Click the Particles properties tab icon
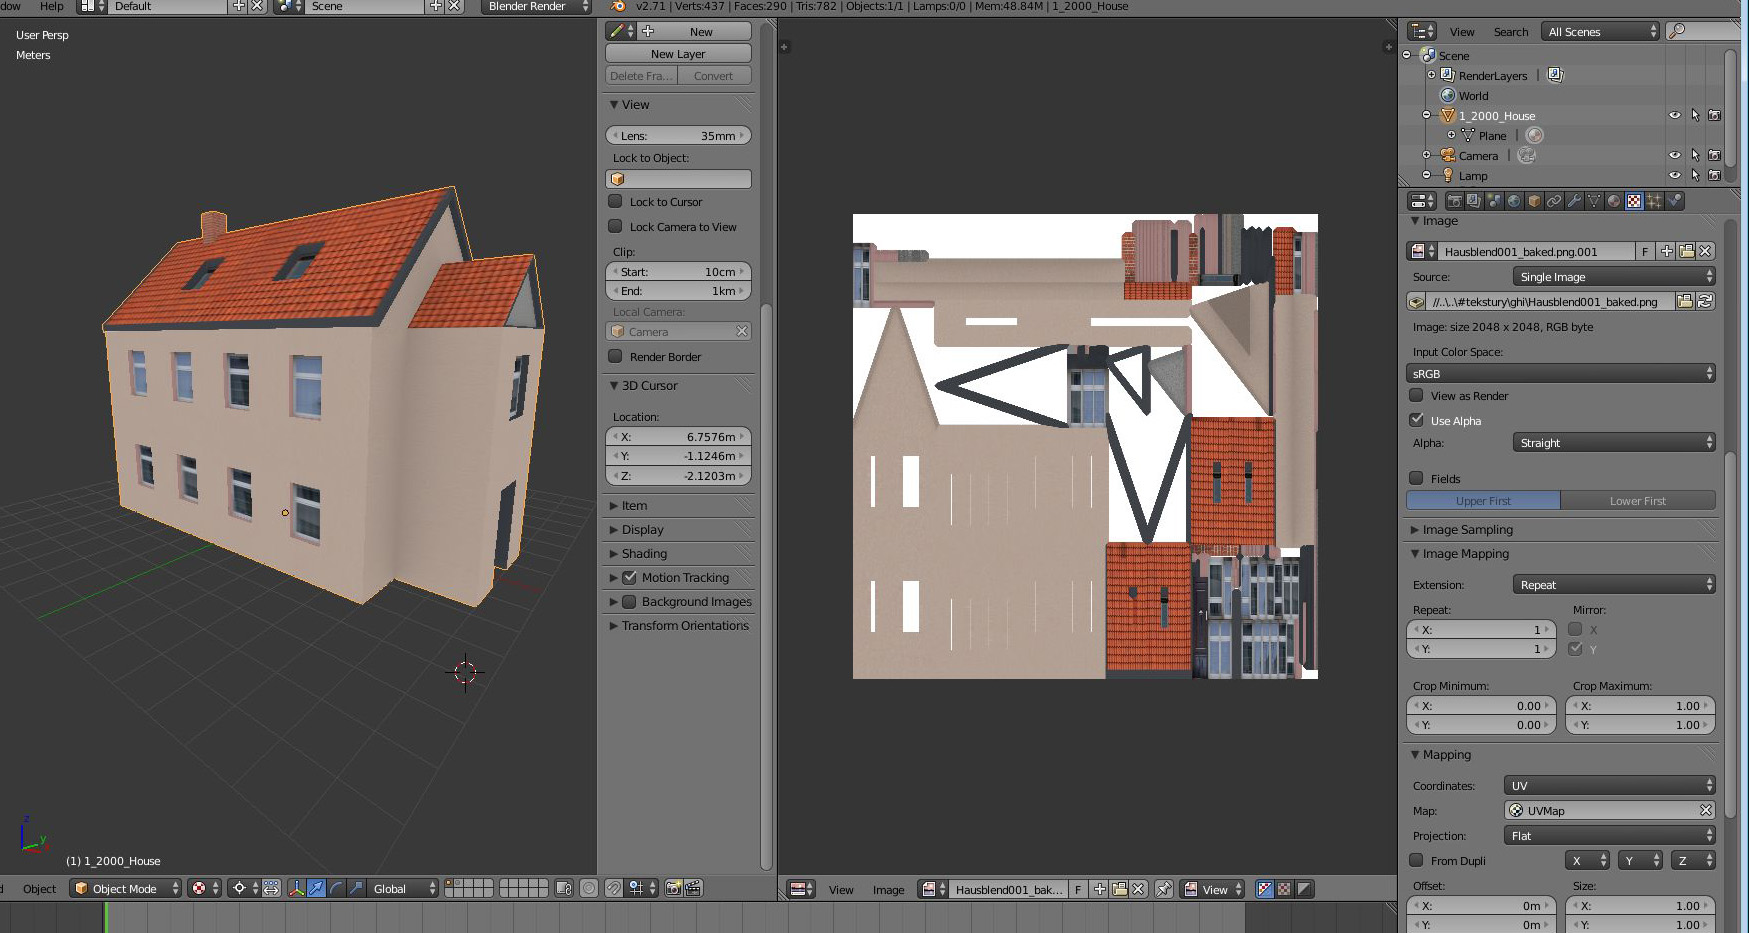 coord(1654,201)
